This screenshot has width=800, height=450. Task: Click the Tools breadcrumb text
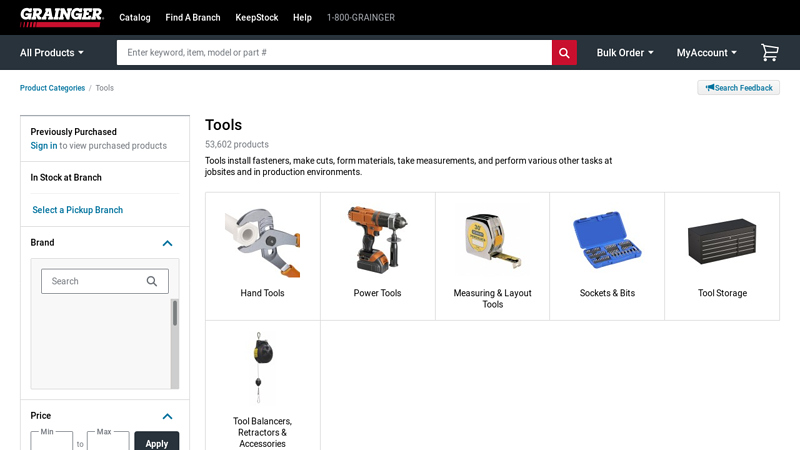coord(105,88)
